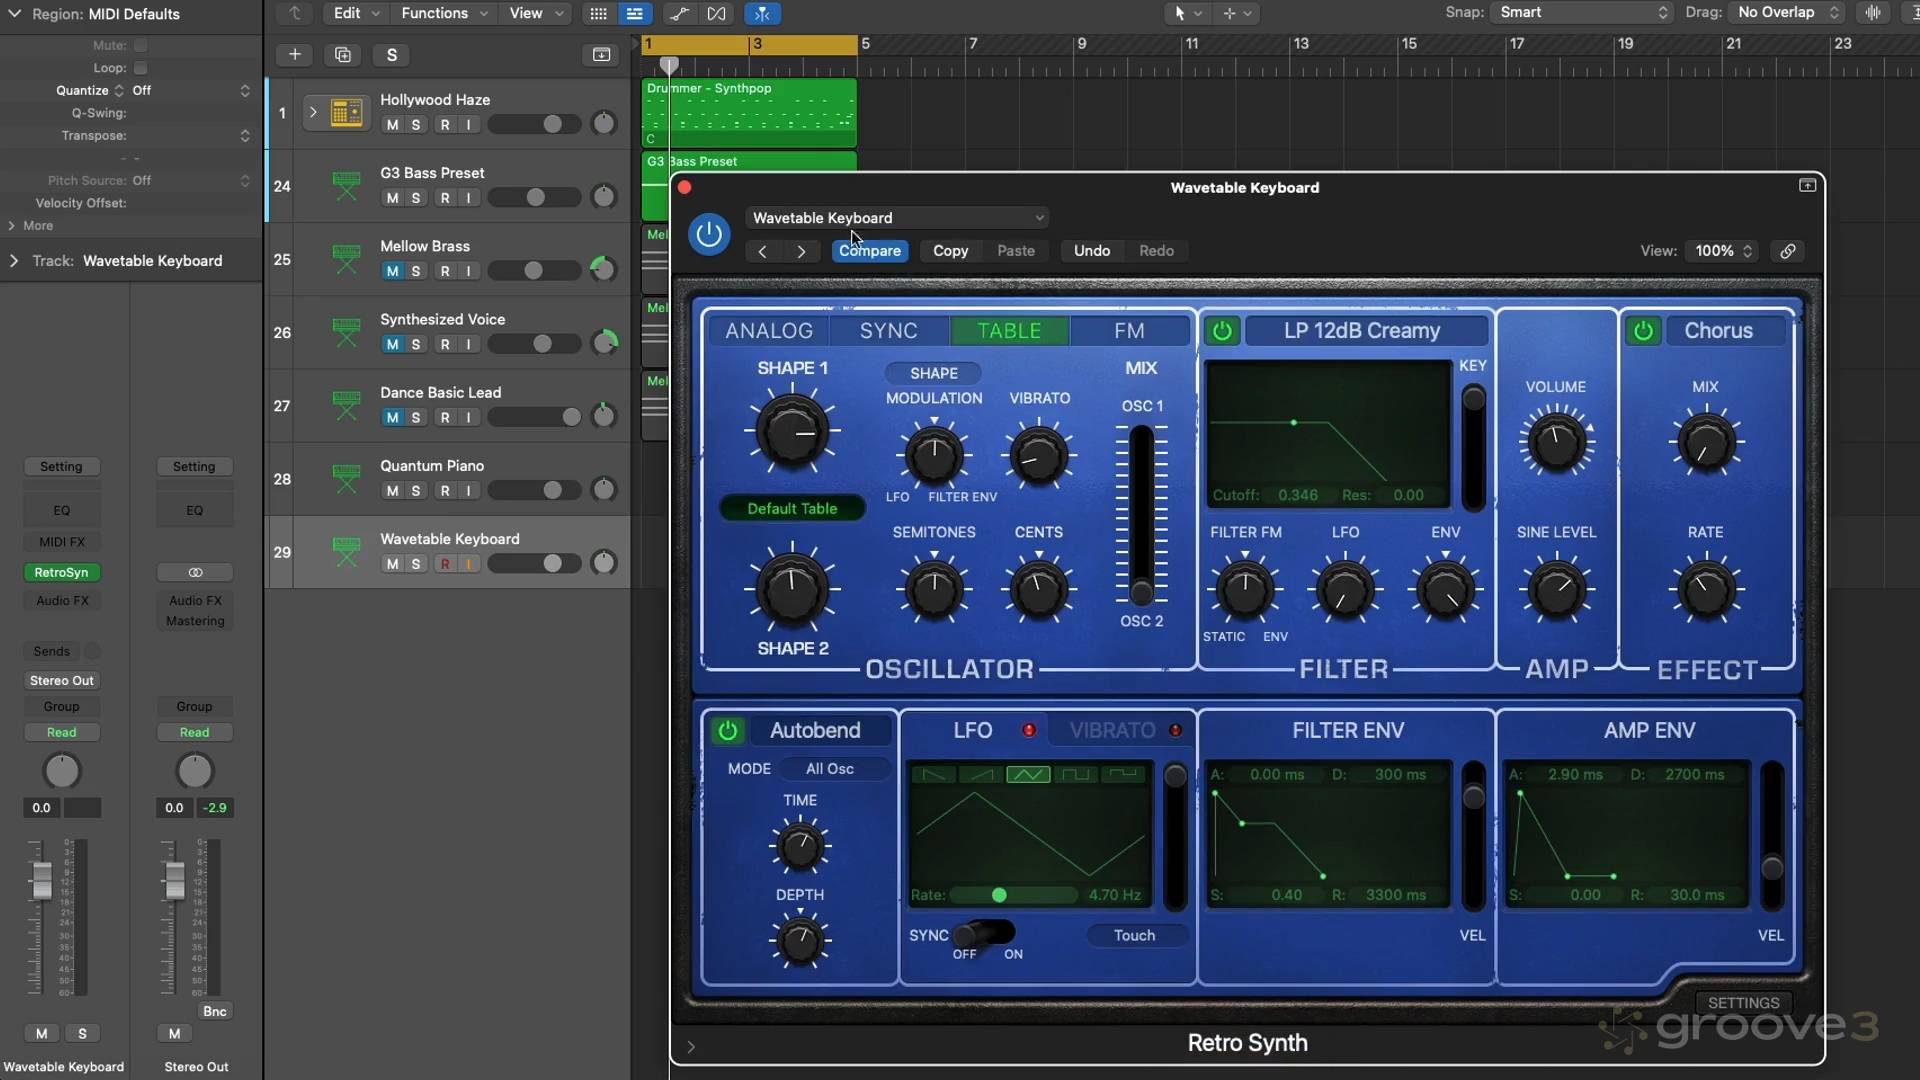This screenshot has height=1080, width=1920.
Task: Click the pan knob on Mellow Brass track
Action: [x=603, y=269]
